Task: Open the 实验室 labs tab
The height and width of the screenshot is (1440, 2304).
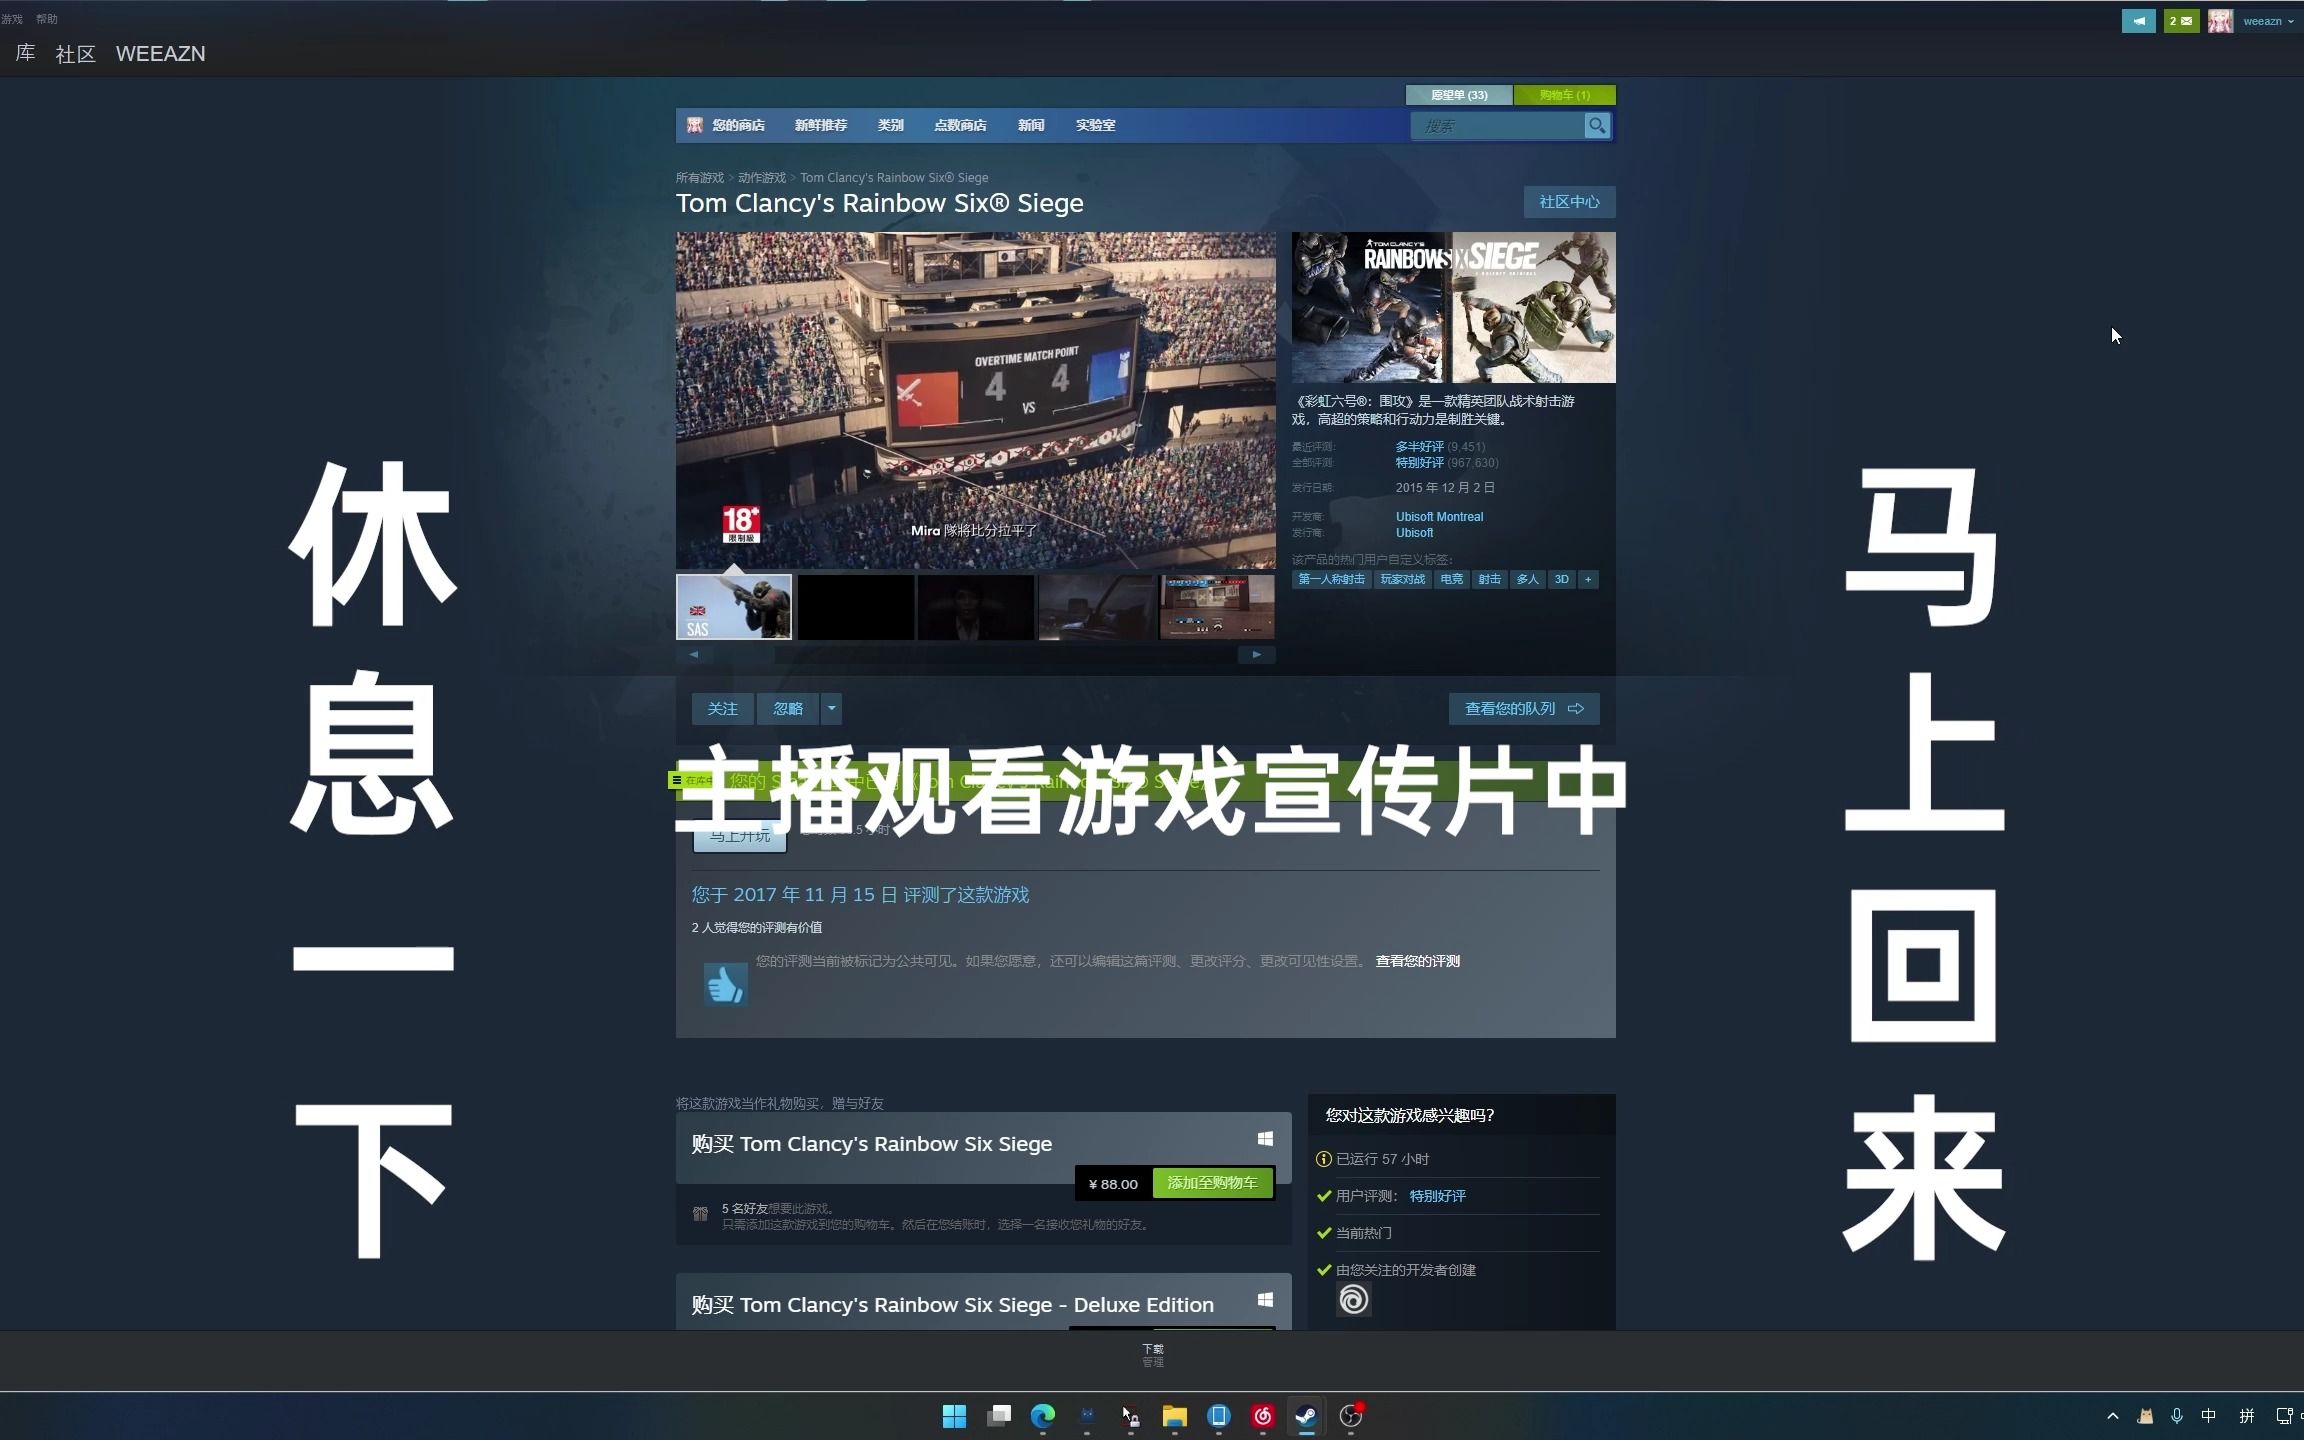Action: point(1096,125)
